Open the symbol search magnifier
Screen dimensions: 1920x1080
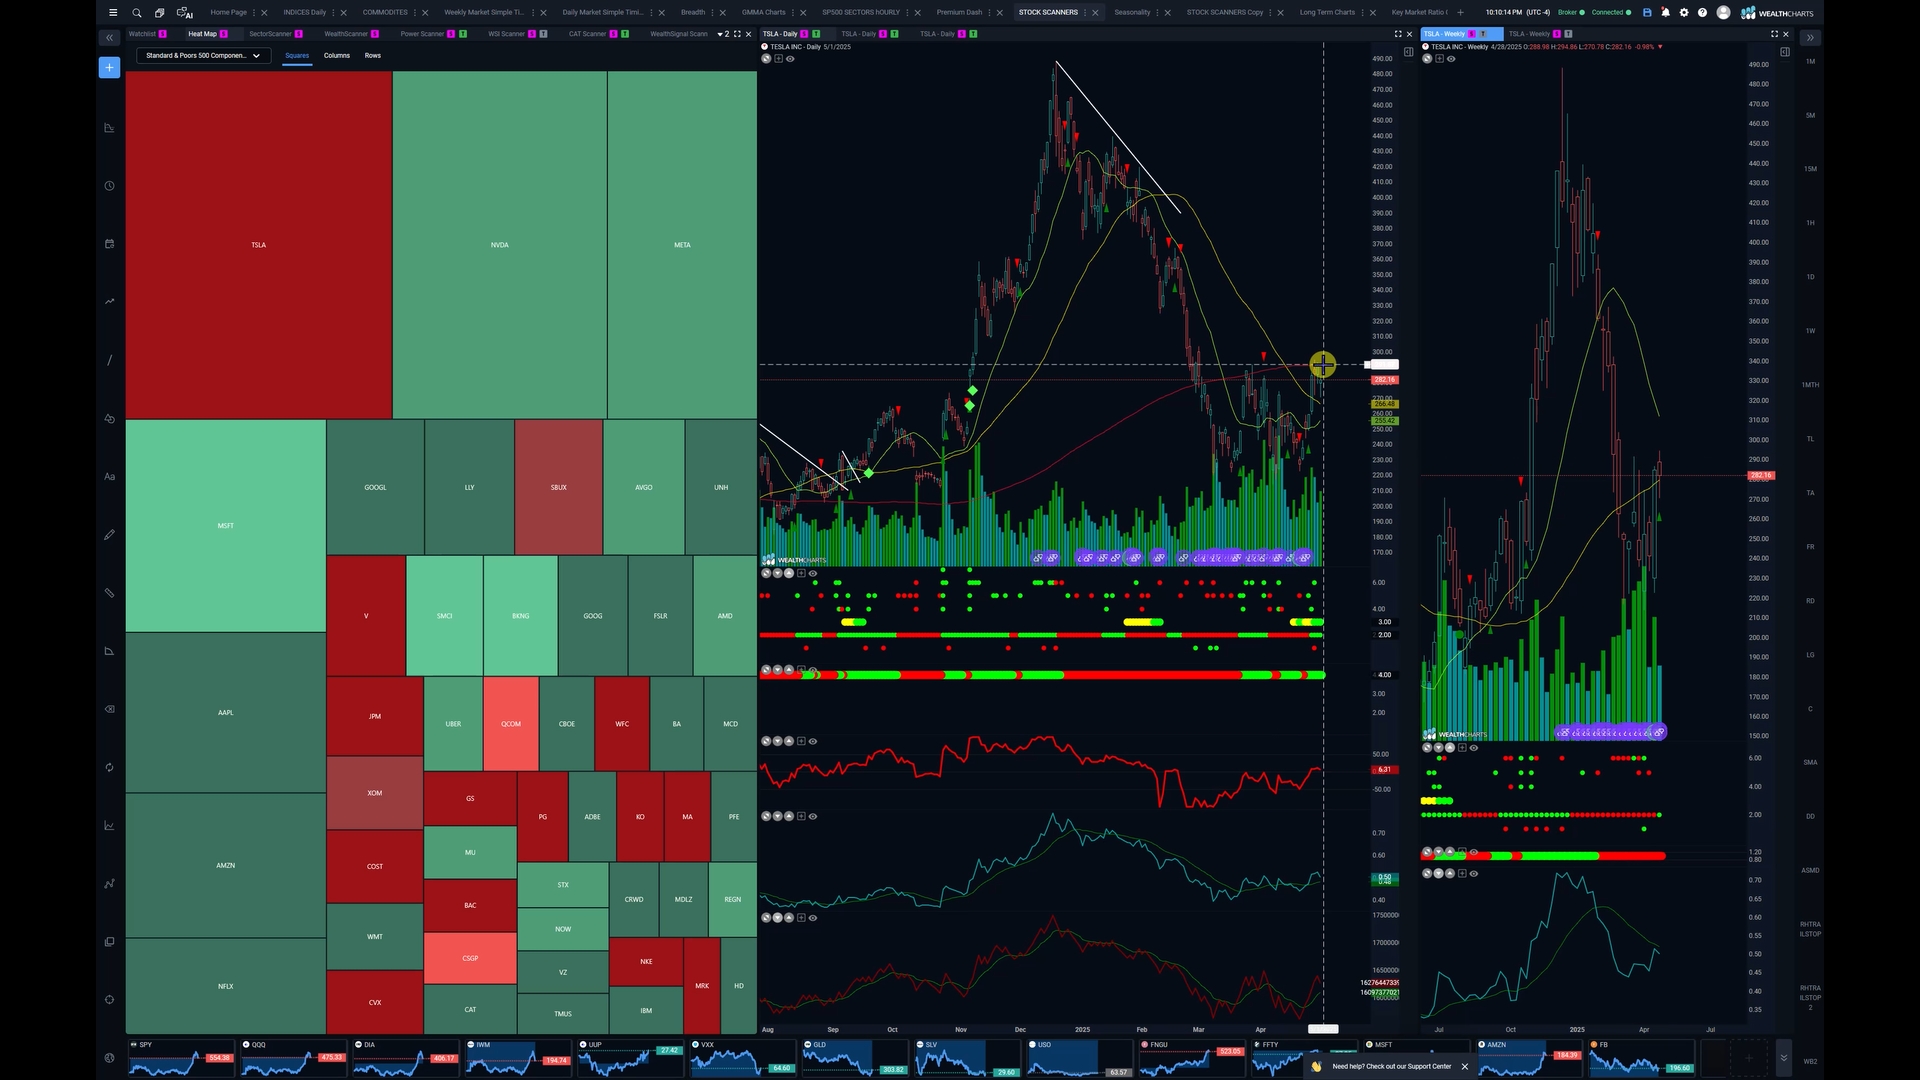point(137,13)
